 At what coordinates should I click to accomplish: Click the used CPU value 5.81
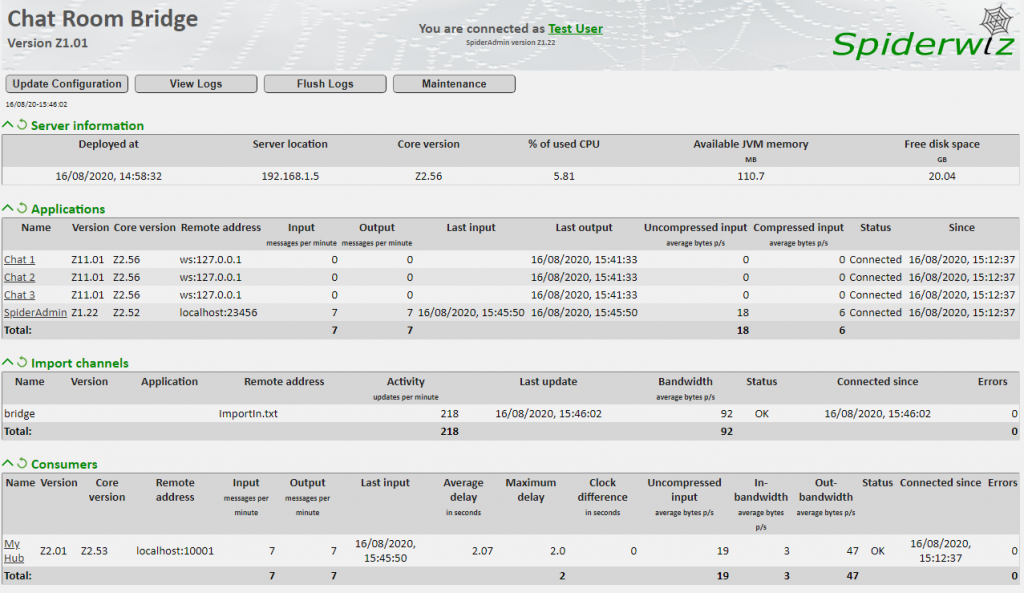564,176
